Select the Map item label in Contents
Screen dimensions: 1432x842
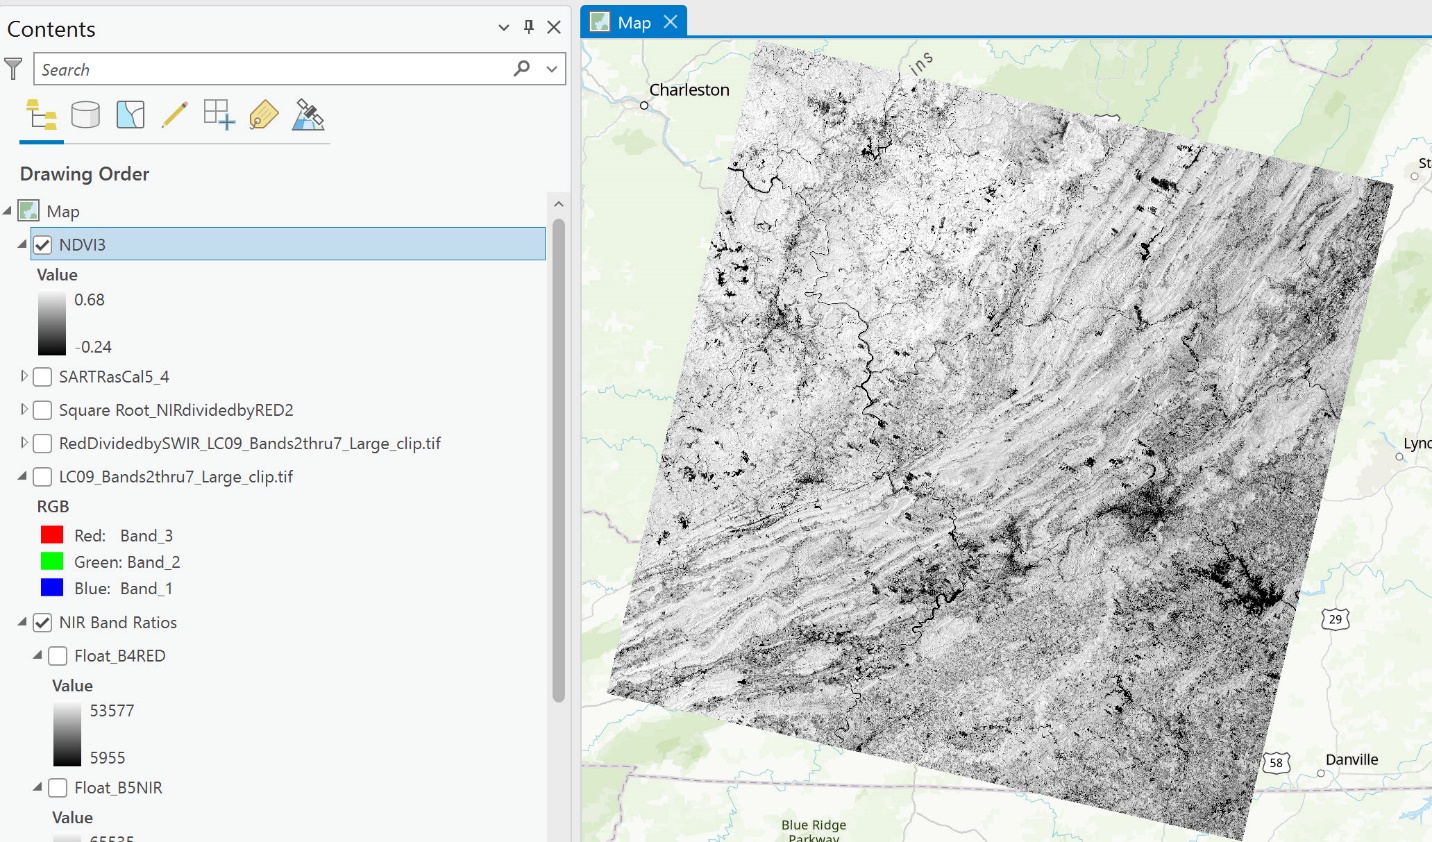[63, 212]
